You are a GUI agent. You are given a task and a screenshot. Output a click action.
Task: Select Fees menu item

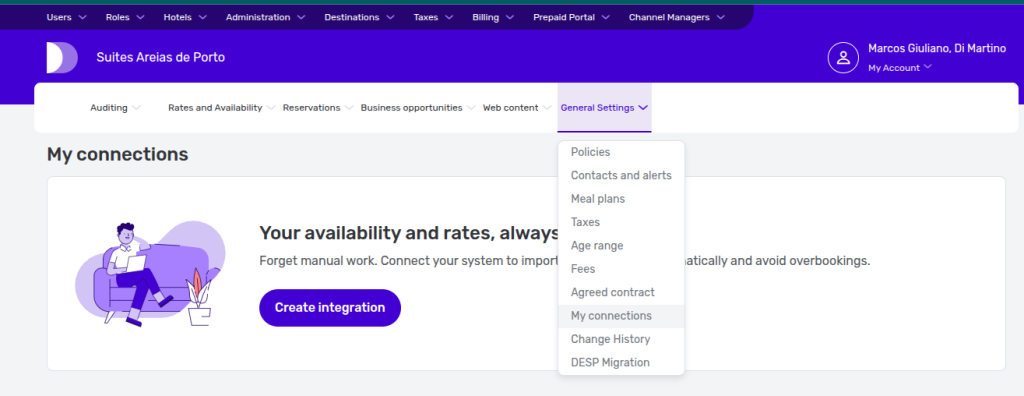click(x=621, y=269)
